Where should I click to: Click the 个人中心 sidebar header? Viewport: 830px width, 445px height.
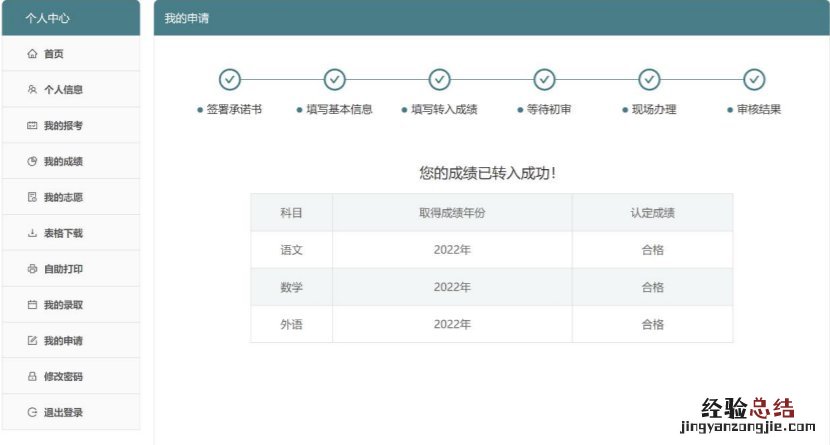click(71, 18)
